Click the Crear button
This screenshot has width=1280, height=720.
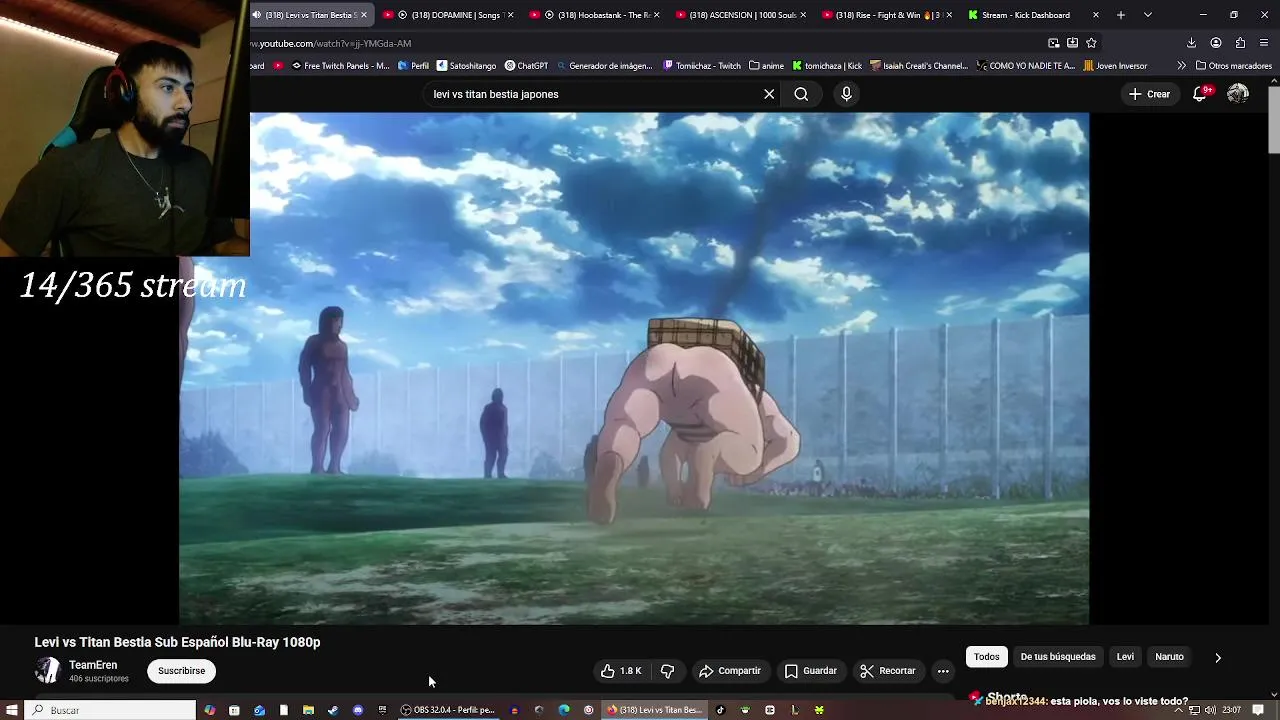click(1149, 94)
